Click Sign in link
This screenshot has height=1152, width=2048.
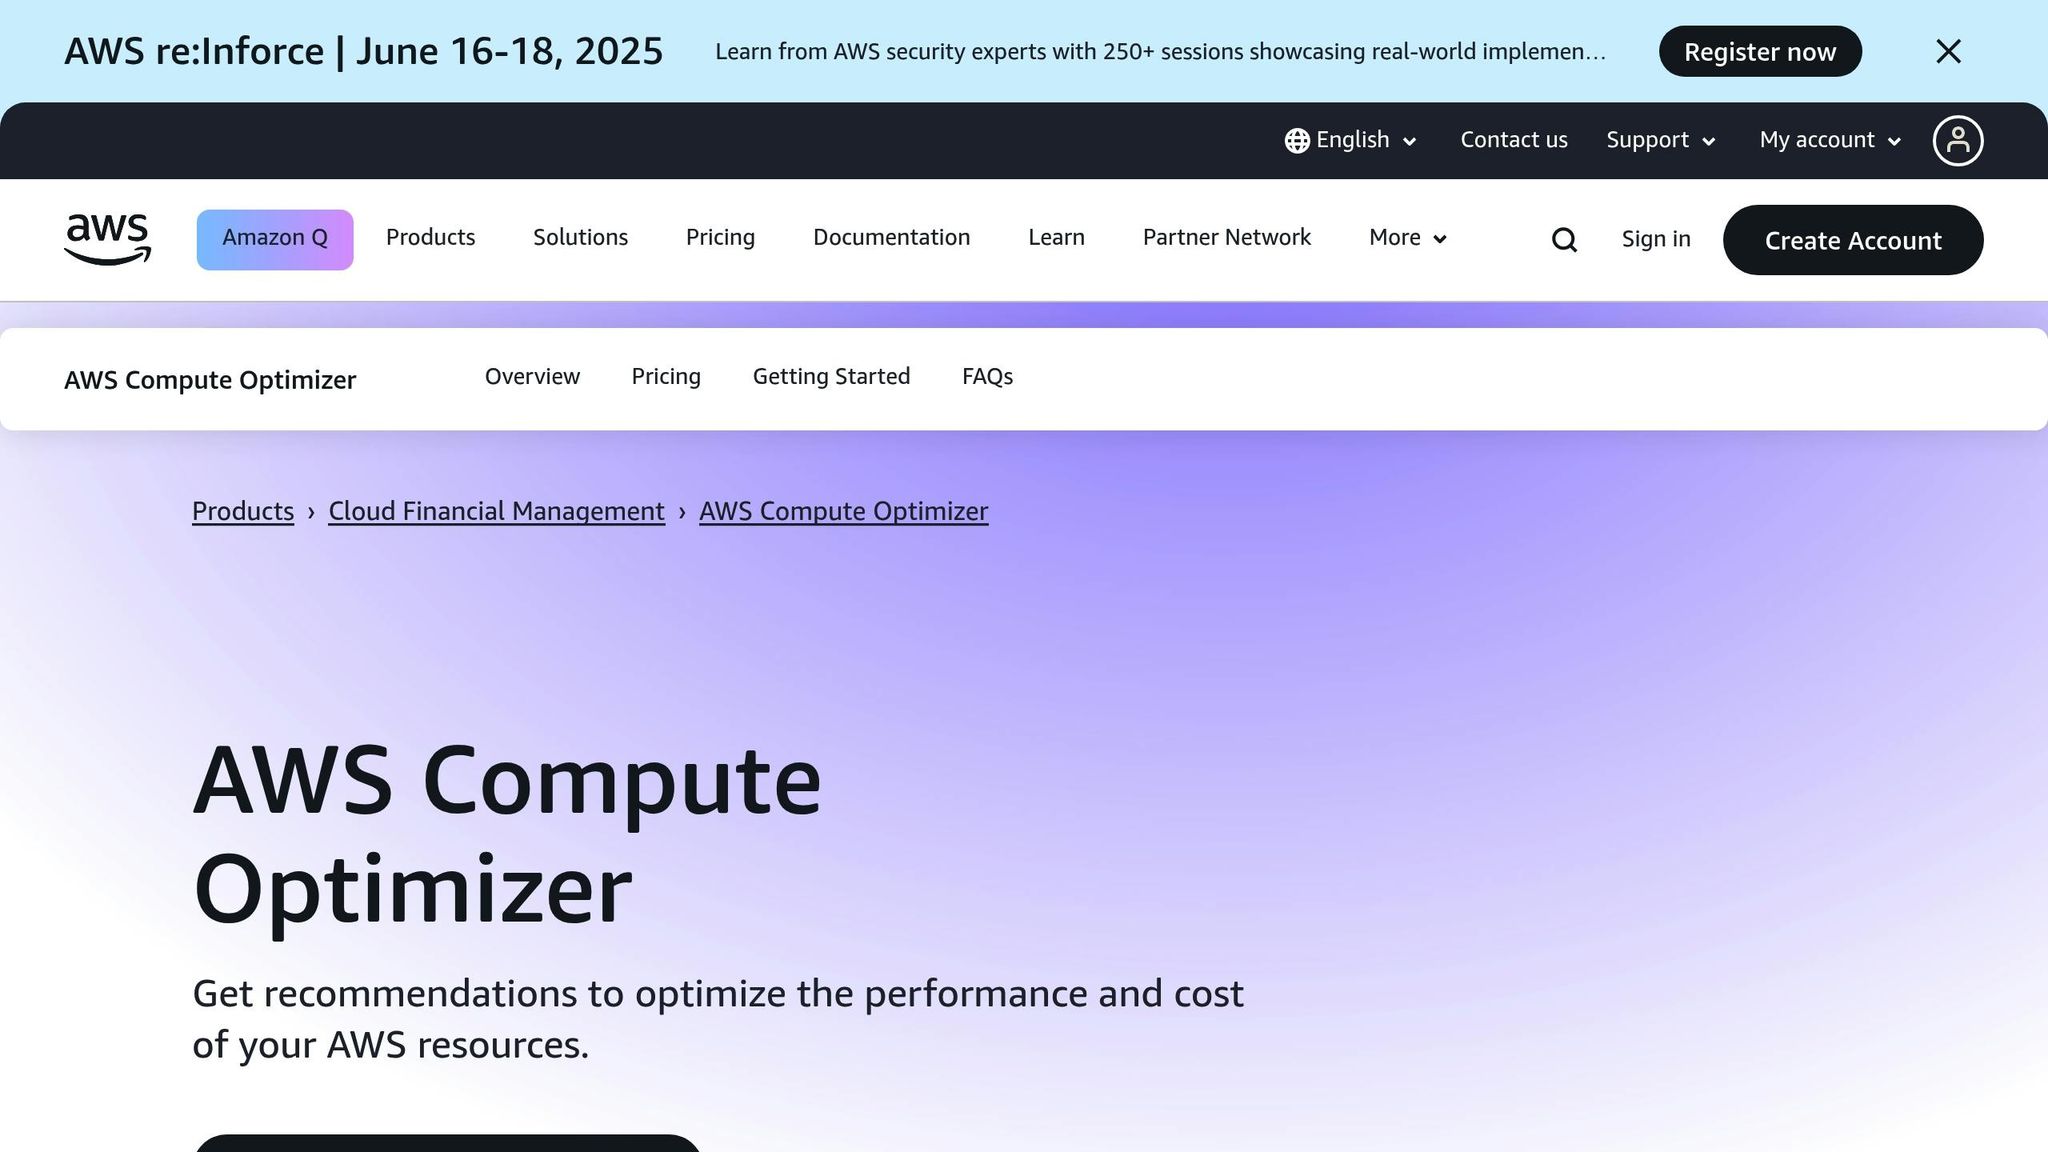pyautogui.click(x=1656, y=239)
